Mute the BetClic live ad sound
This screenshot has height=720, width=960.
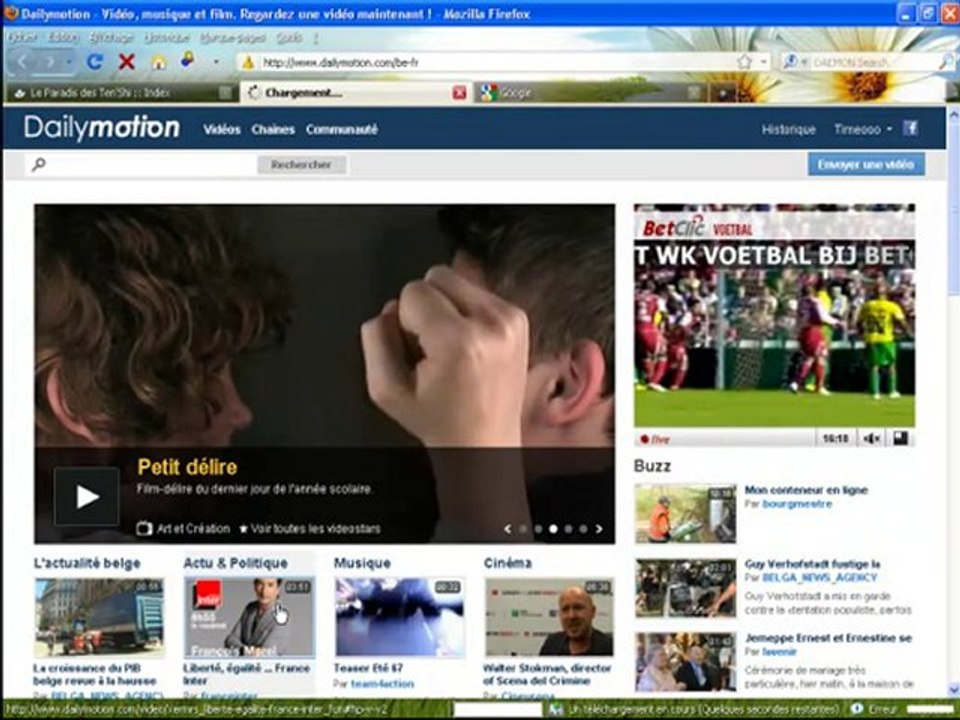tap(871, 438)
